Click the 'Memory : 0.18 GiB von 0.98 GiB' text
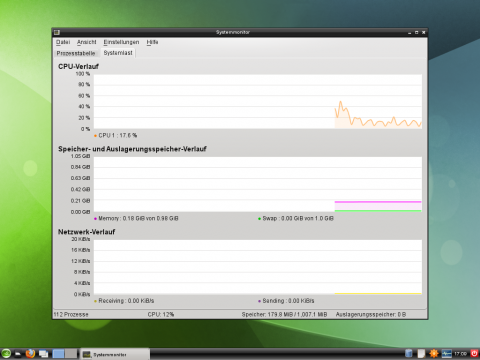480x360 pixels. click(138, 218)
